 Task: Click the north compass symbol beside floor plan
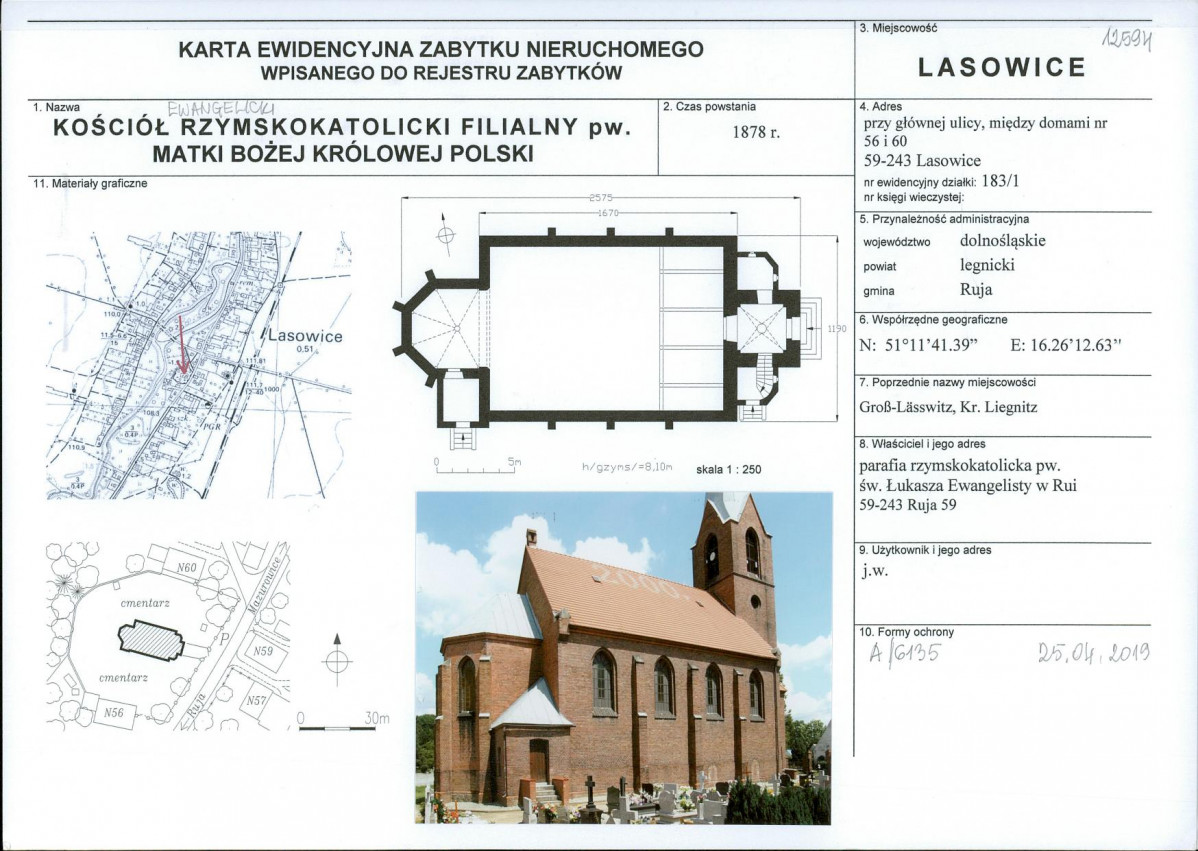pos(446,235)
